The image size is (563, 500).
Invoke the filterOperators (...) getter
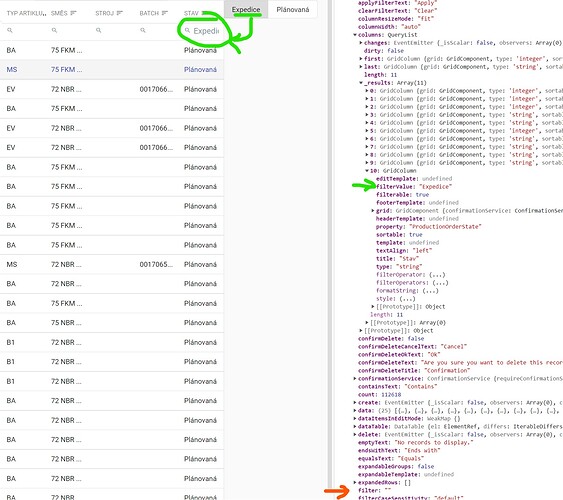pos(440,283)
